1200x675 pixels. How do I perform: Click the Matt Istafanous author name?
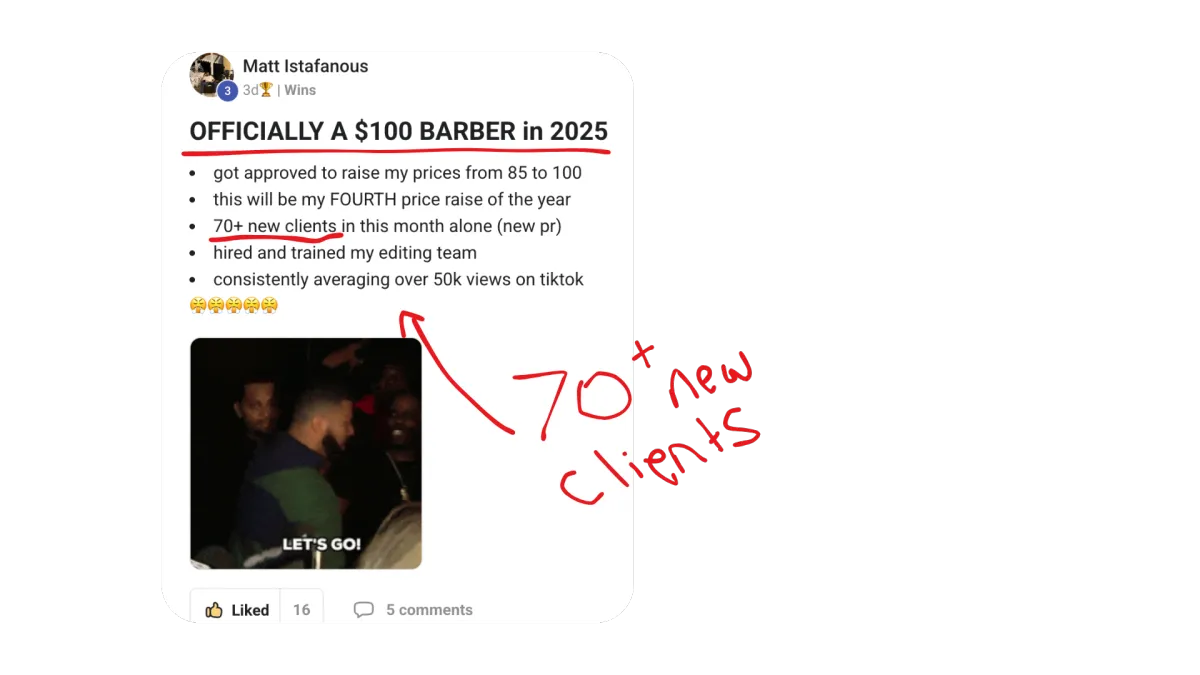click(305, 66)
